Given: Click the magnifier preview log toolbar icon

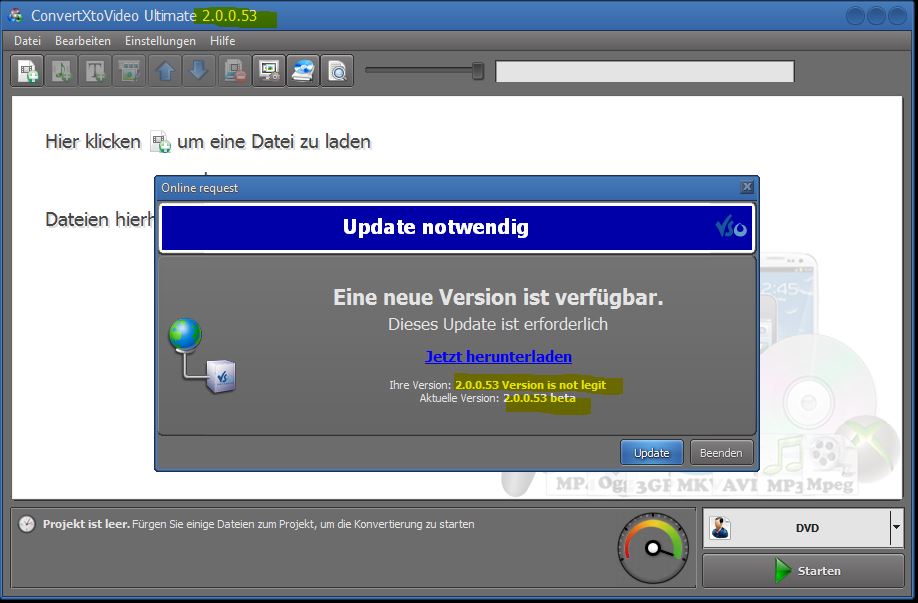Looking at the screenshot, I should tap(337, 71).
